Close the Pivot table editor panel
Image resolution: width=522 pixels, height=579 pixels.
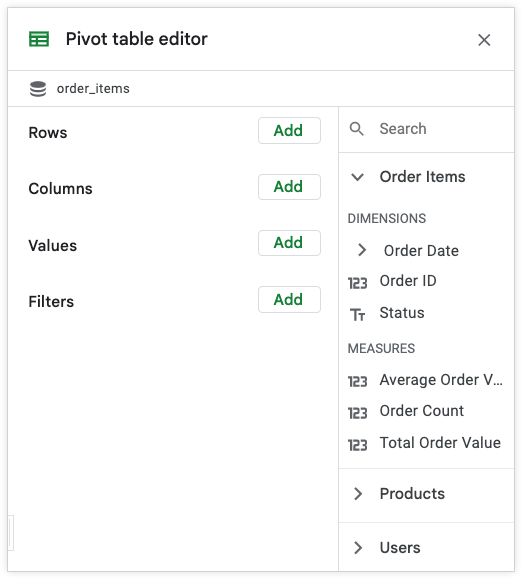coord(484,40)
